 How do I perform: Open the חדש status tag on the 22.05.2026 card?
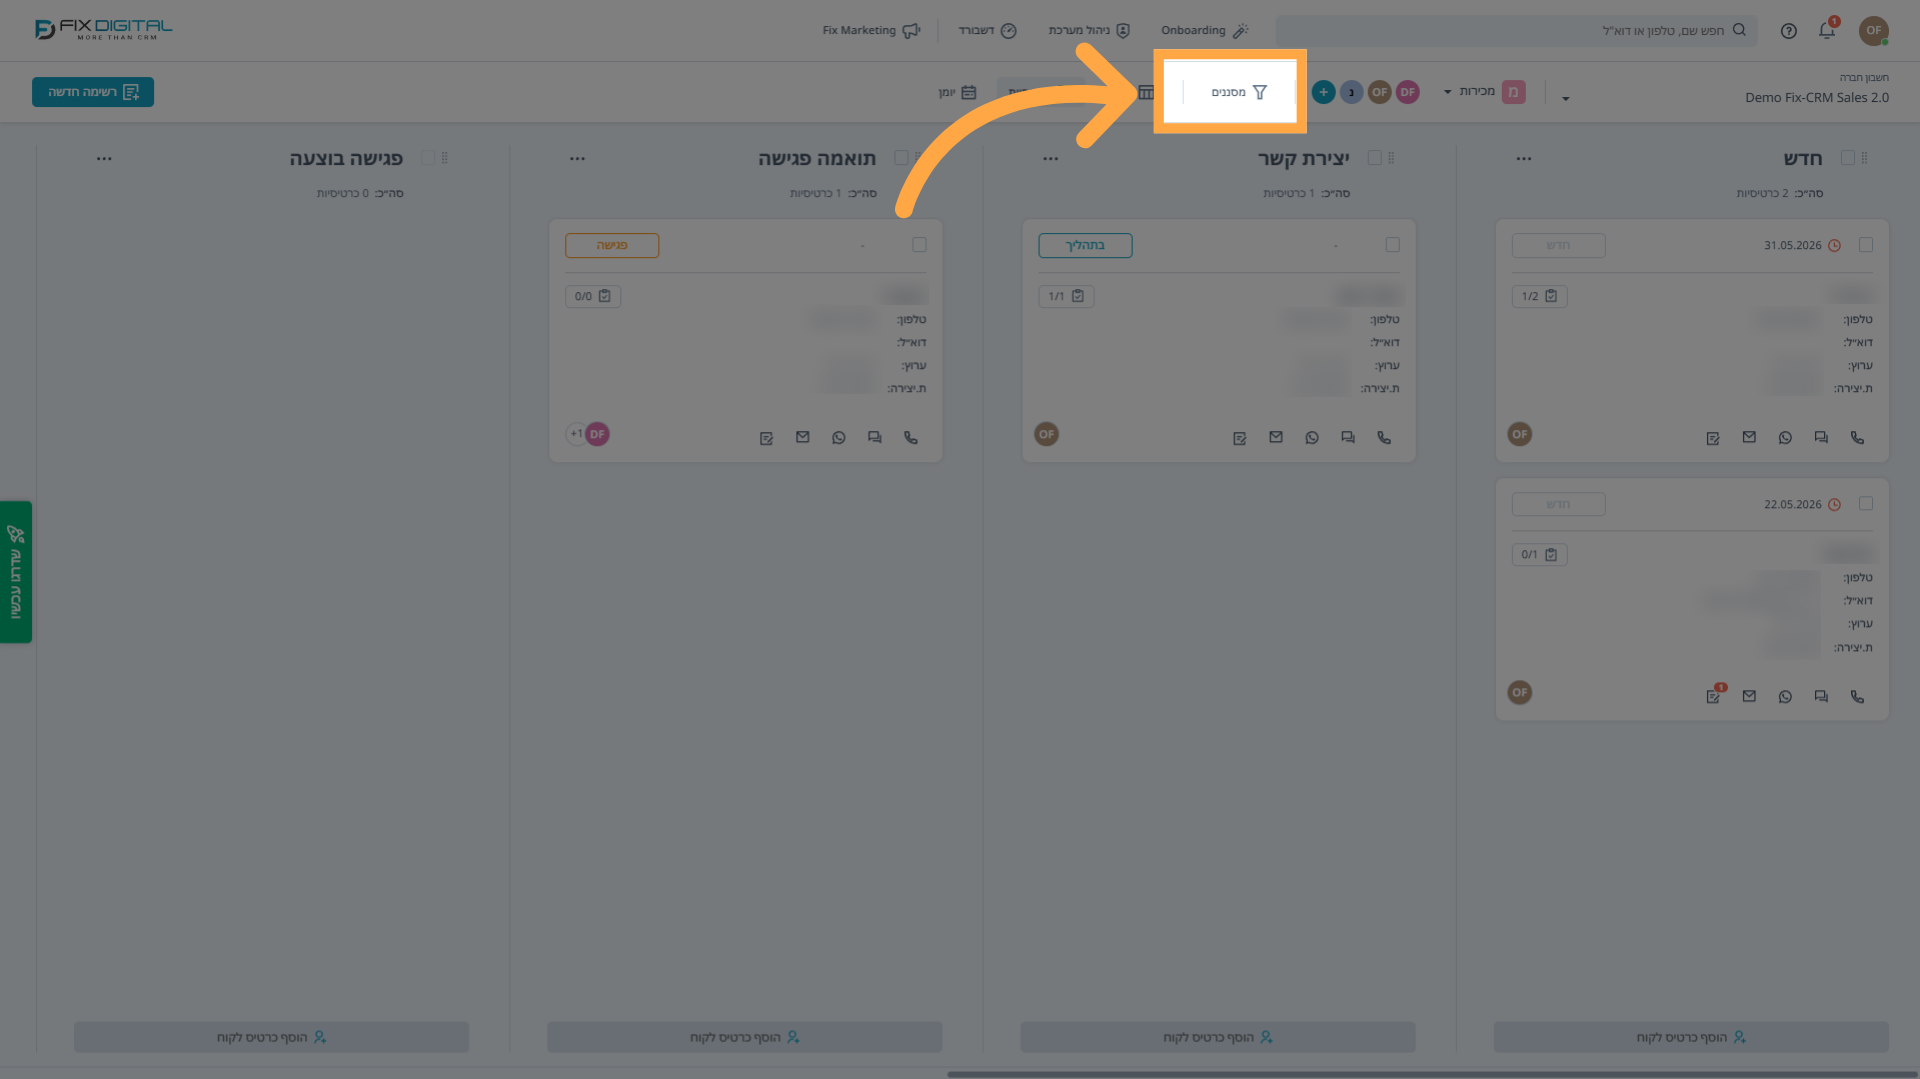pos(1558,504)
